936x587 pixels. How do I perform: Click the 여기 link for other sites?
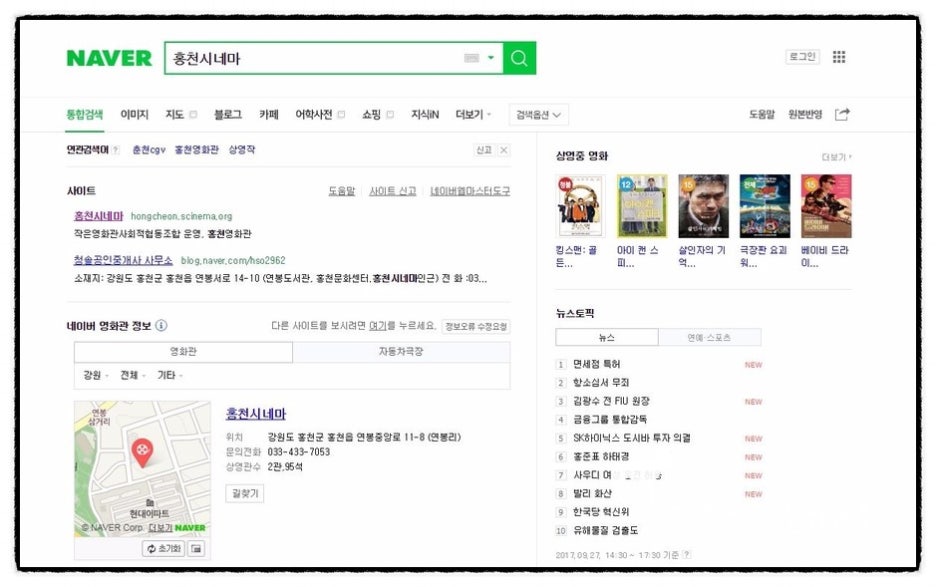click(377, 325)
